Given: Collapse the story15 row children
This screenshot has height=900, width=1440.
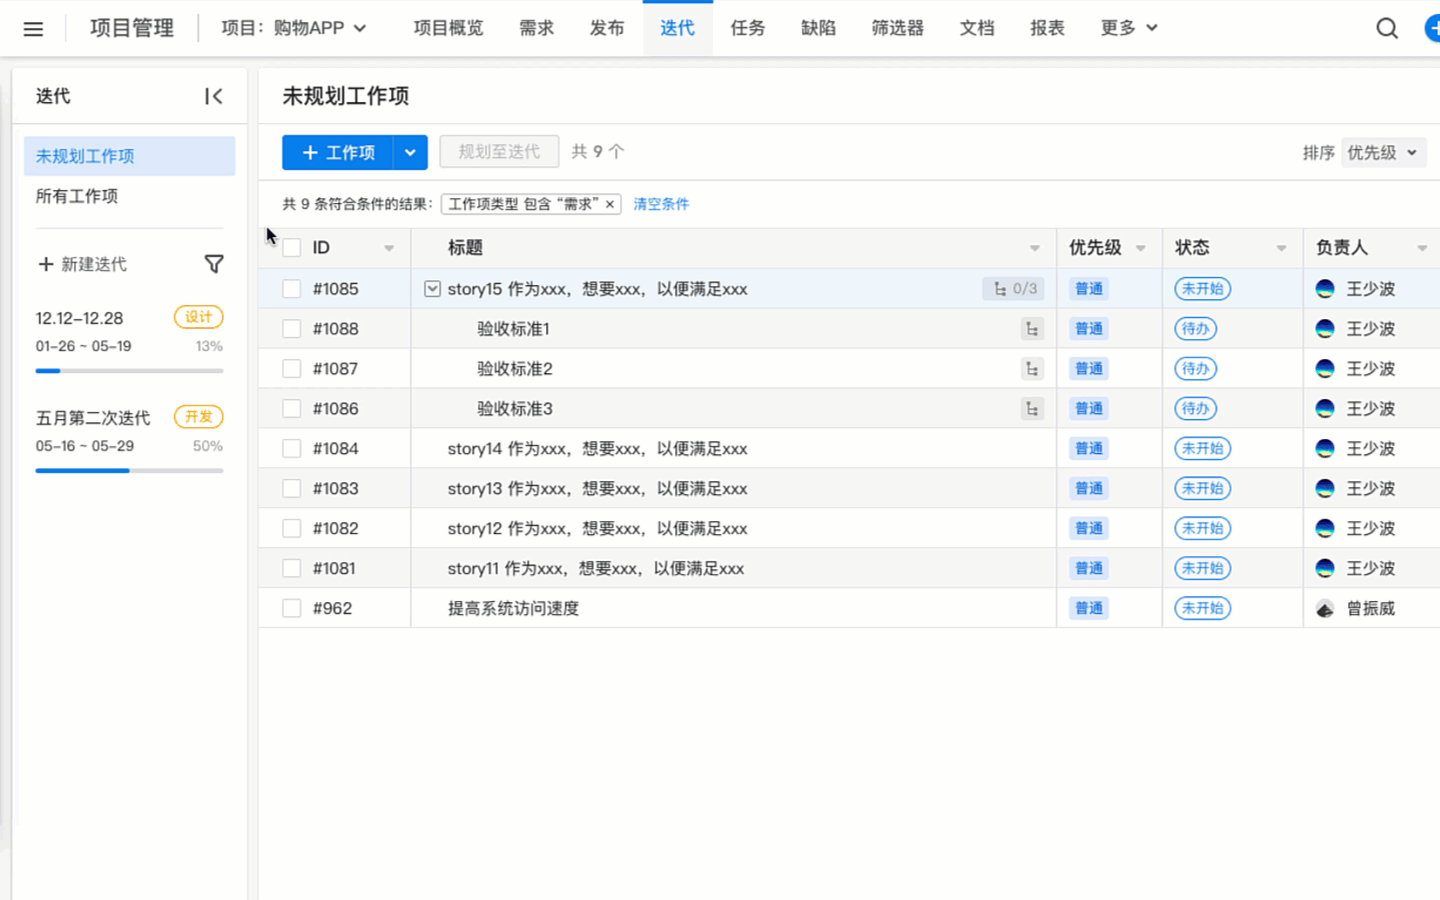Looking at the screenshot, I should tap(432, 289).
